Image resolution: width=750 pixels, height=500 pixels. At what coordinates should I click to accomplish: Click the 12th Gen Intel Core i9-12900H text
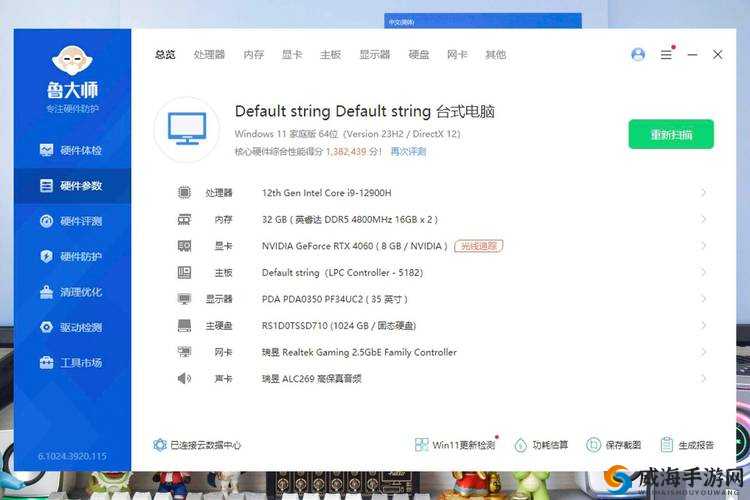click(326, 193)
